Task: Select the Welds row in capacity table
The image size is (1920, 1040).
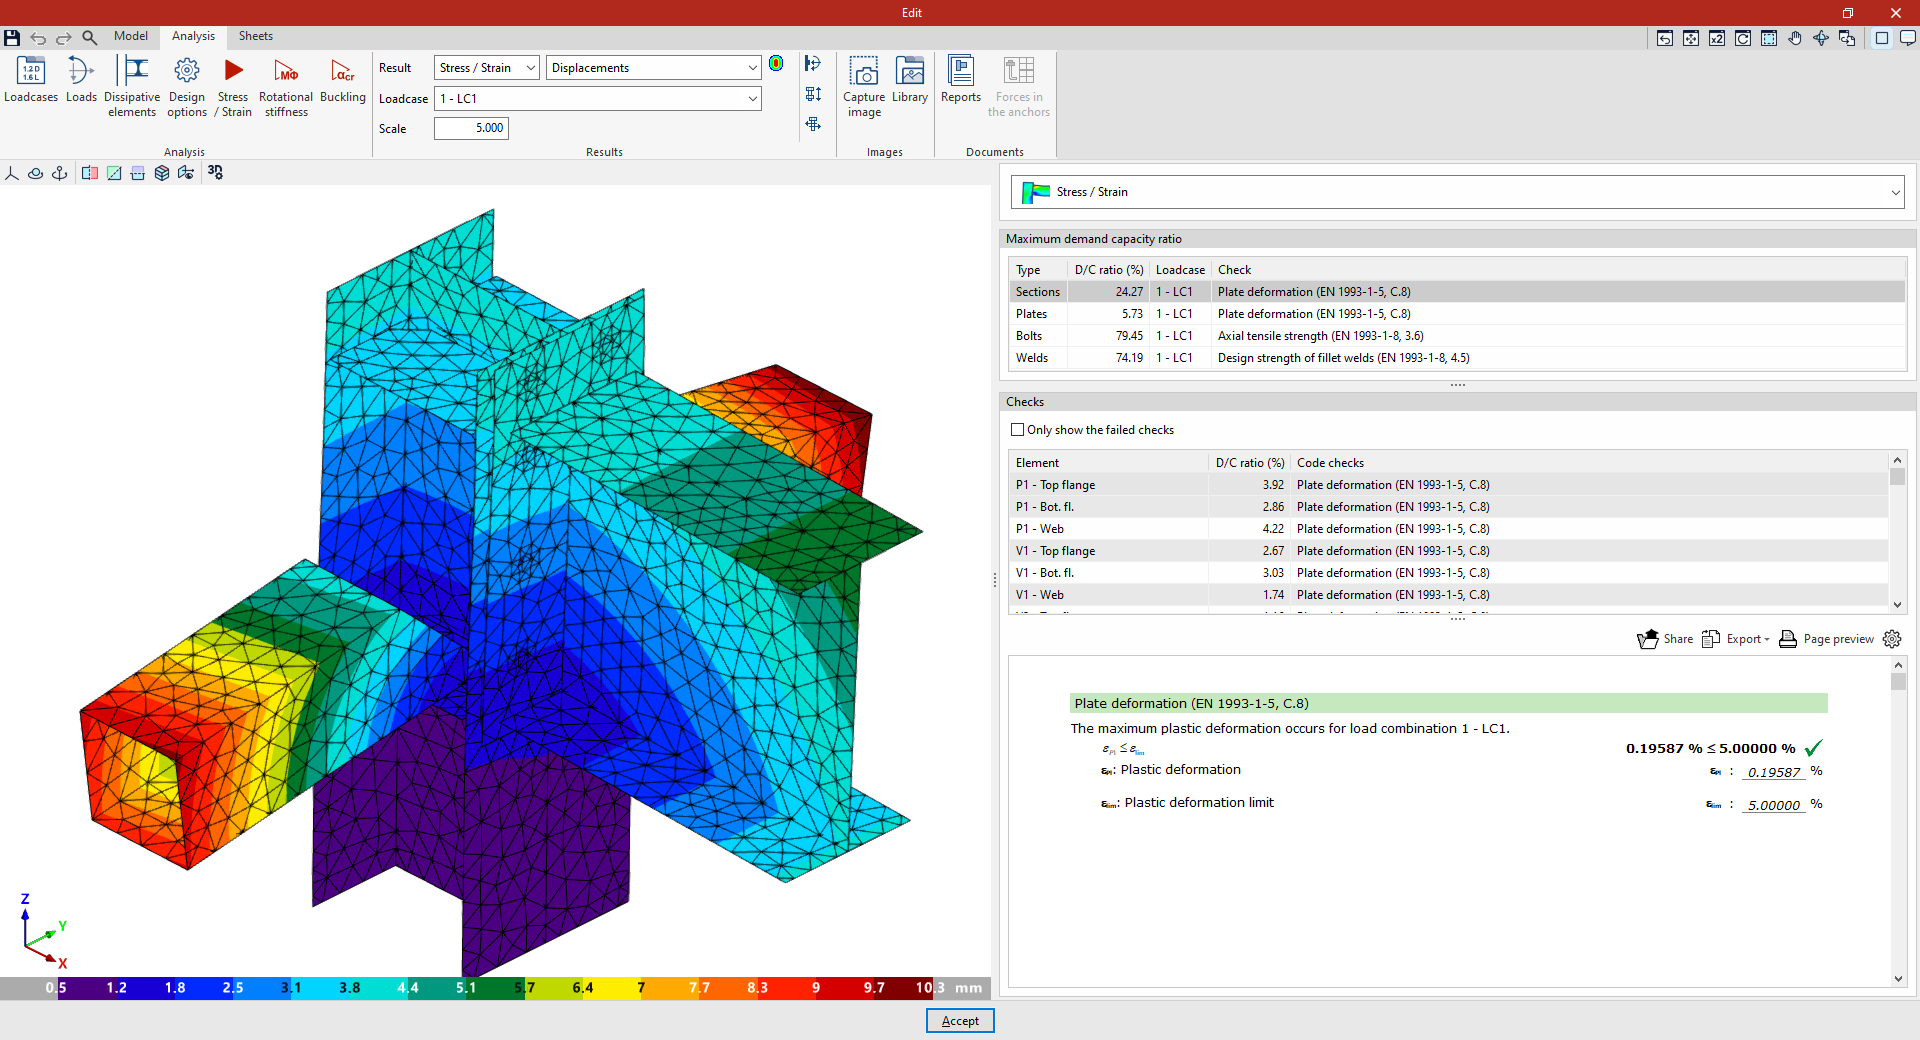Action: [1457, 358]
